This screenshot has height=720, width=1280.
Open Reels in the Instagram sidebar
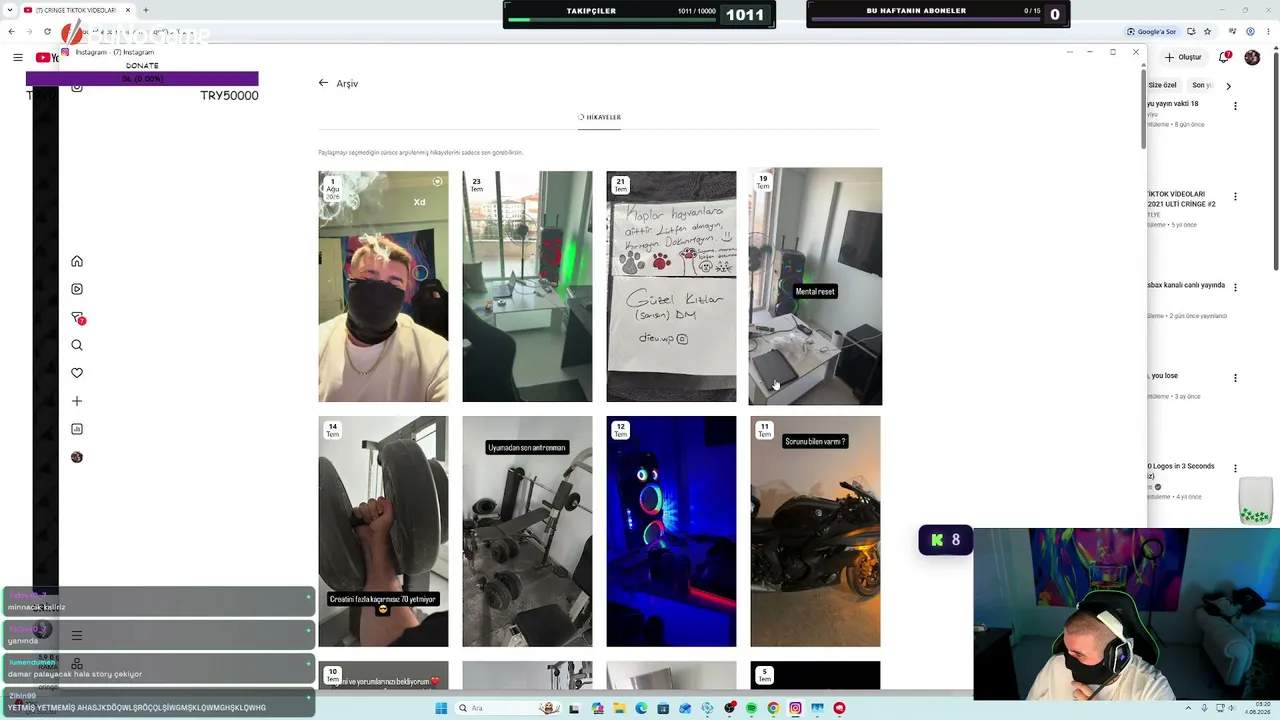coord(77,289)
